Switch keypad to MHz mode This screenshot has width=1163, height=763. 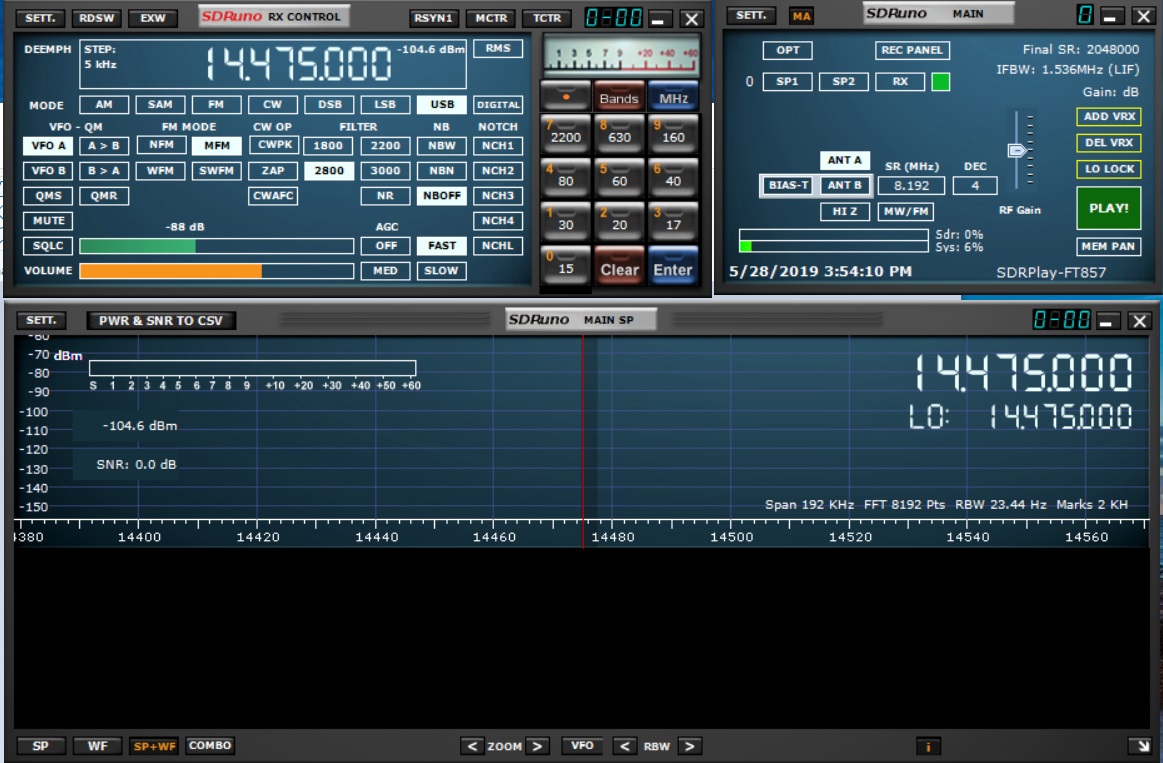coord(673,96)
